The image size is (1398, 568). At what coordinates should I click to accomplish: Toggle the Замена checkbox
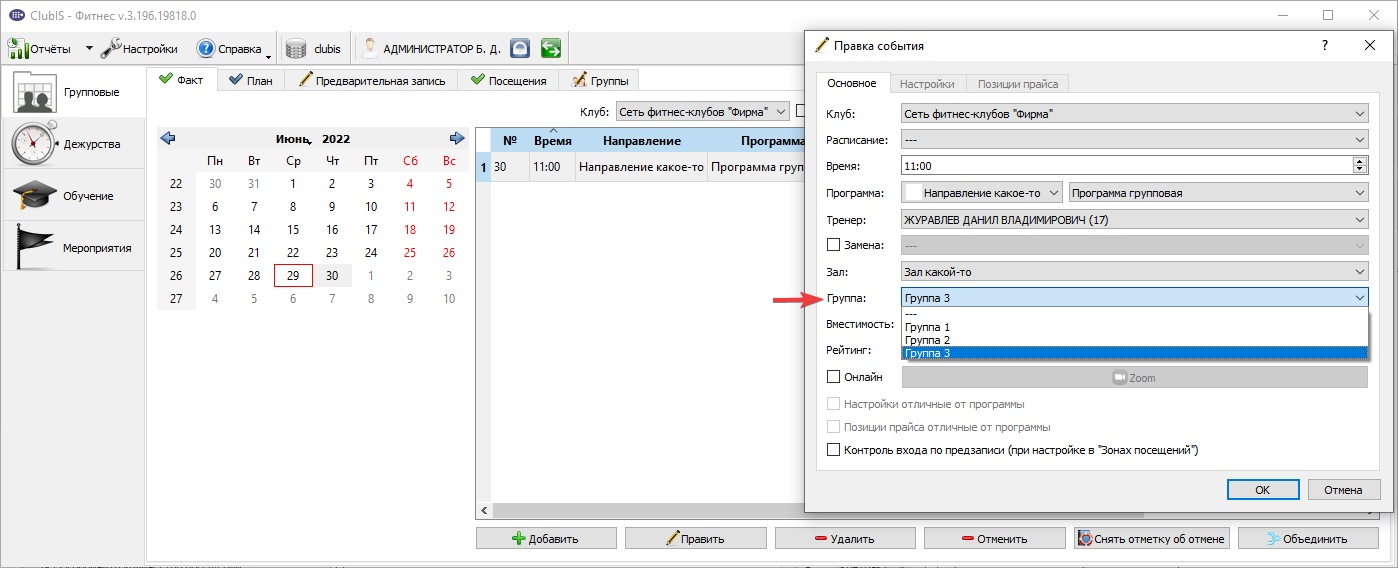click(834, 245)
